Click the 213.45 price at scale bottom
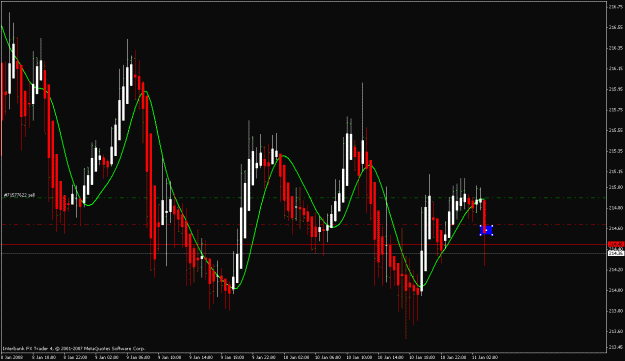 [616, 347]
